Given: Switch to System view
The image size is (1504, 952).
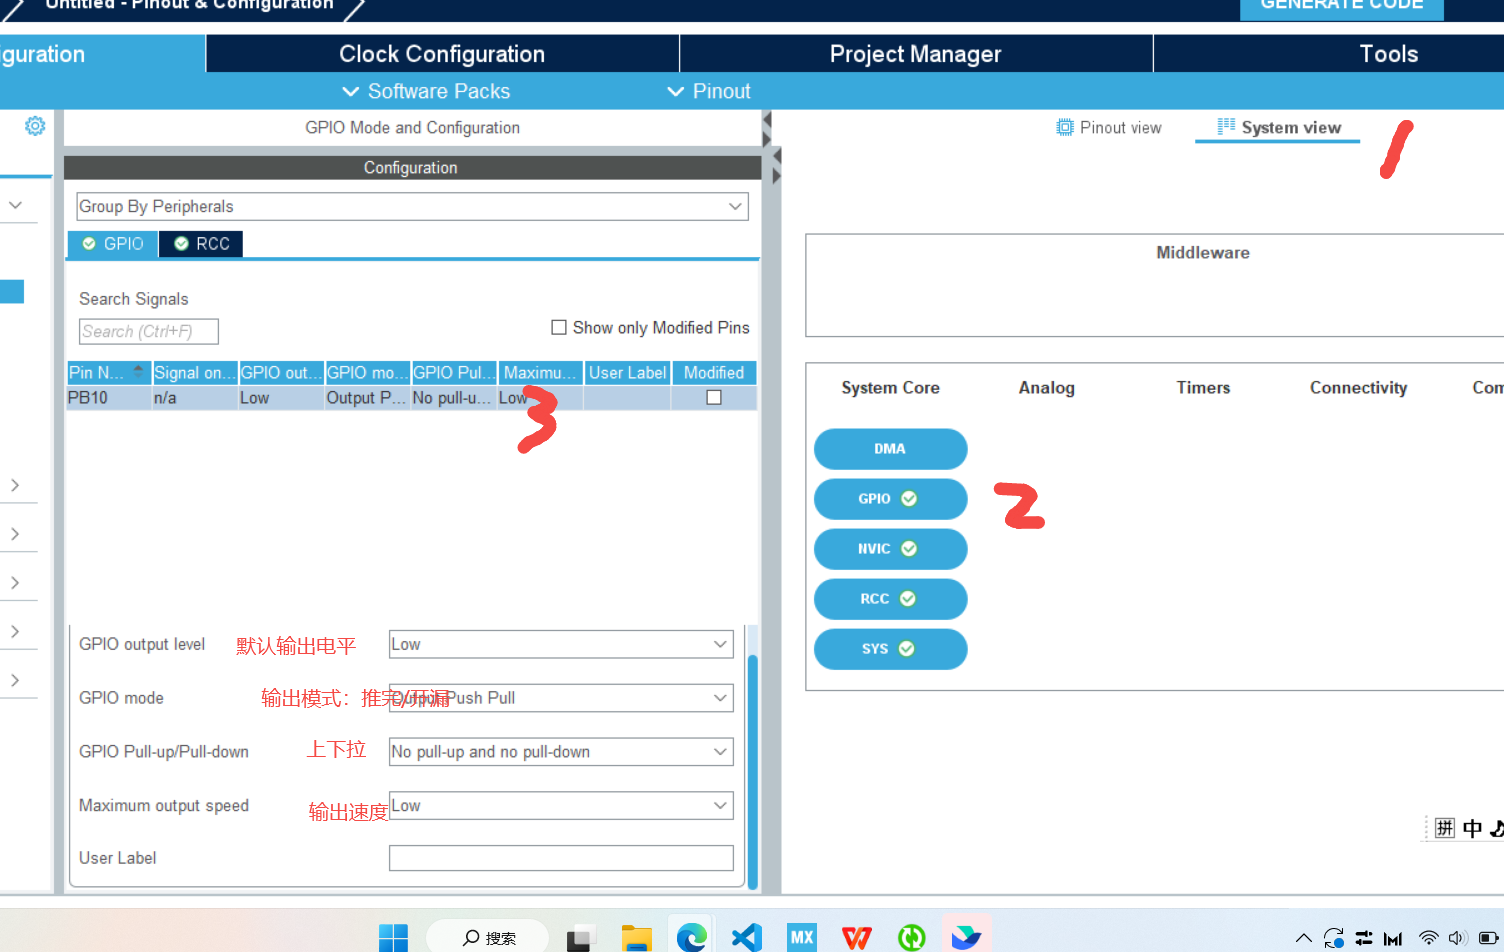Looking at the screenshot, I should click(1278, 127).
